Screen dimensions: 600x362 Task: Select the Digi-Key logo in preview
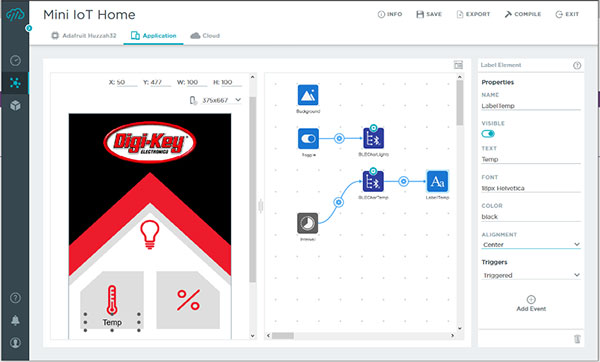[150, 142]
